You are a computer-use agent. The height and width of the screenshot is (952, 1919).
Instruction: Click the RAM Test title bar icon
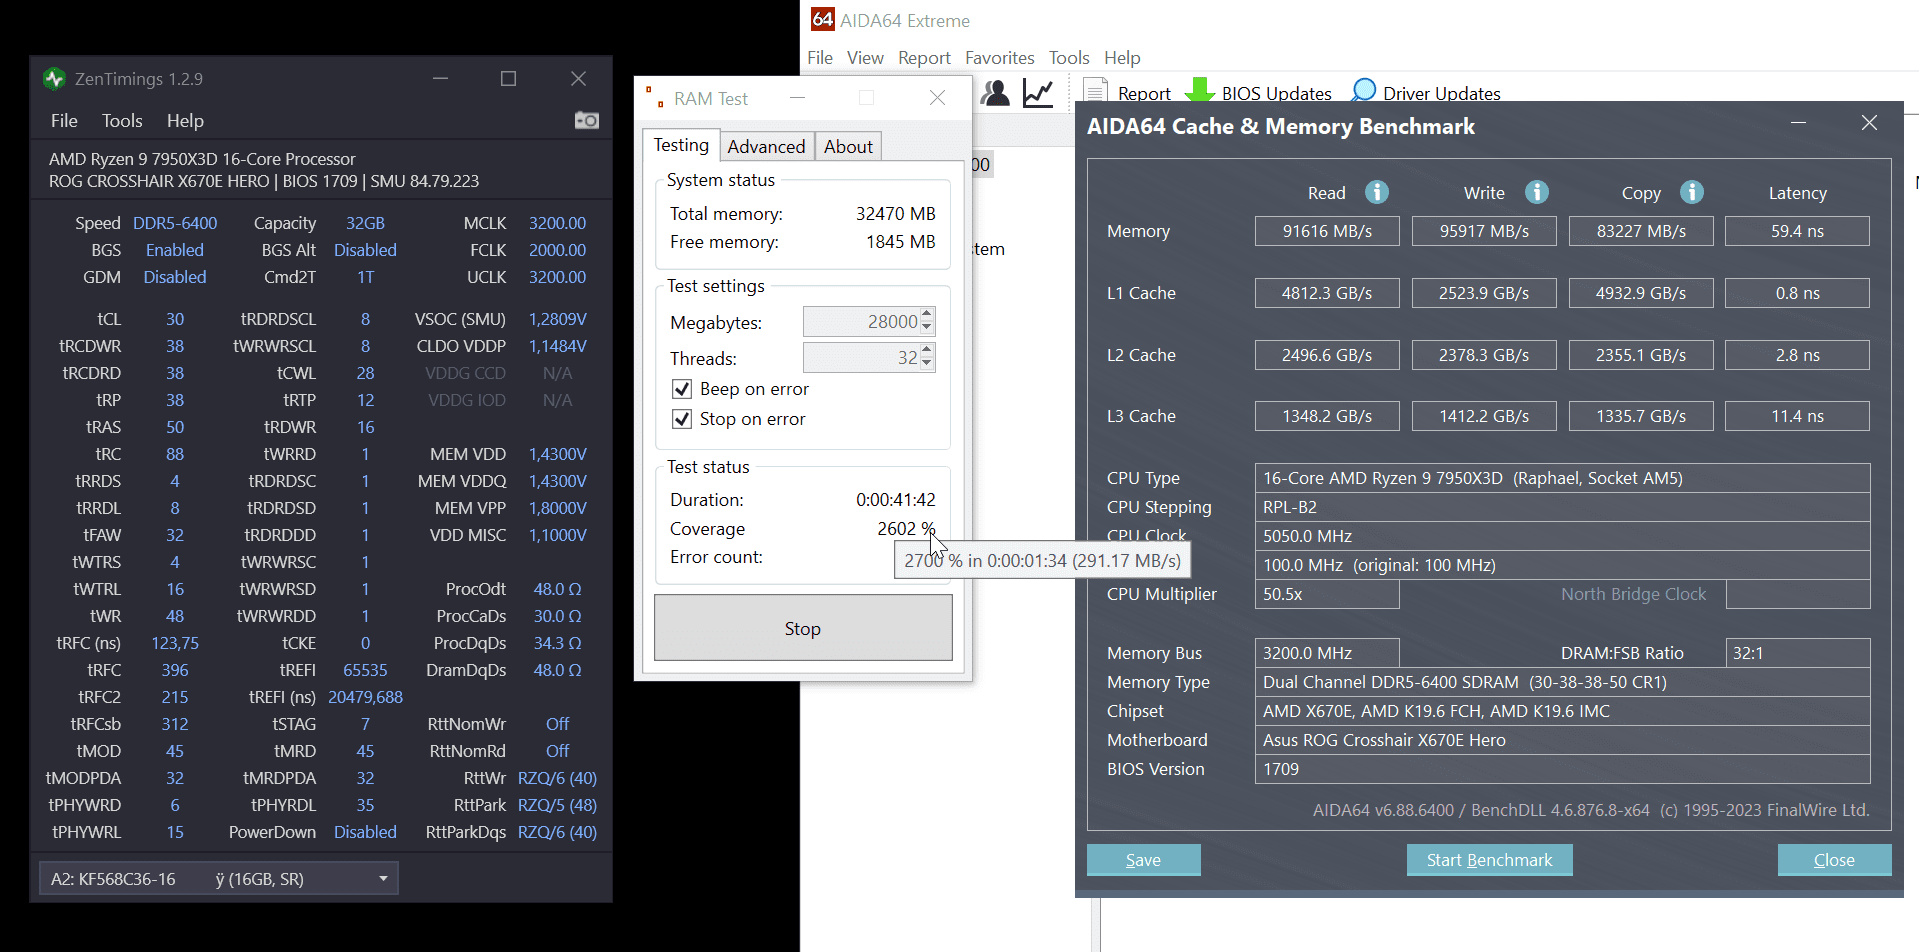655,98
